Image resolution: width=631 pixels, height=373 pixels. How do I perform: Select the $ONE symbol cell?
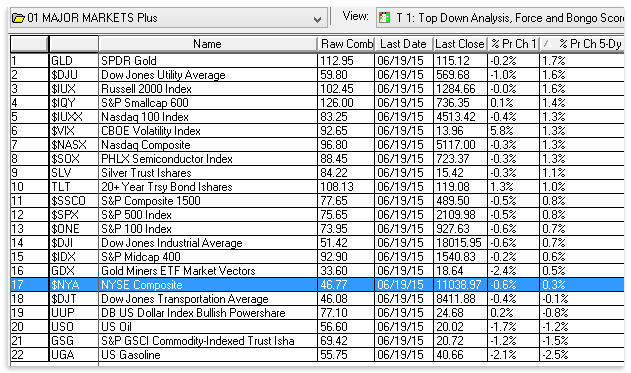(74, 229)
